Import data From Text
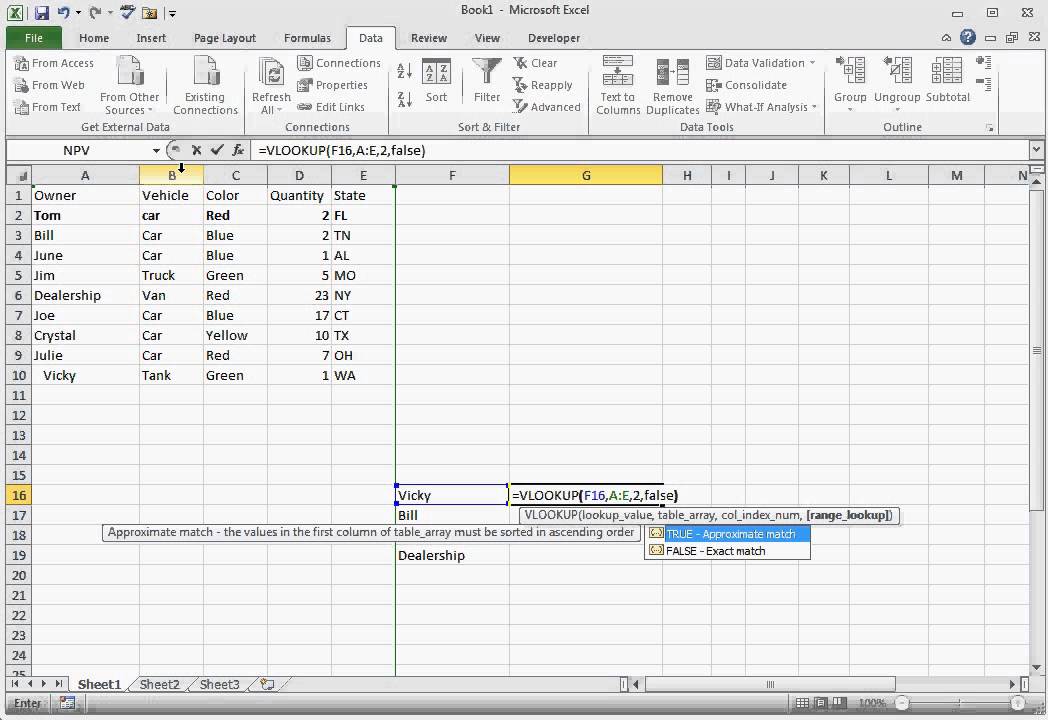Viewport: 1048px width, 720px height. coord(47,107)
